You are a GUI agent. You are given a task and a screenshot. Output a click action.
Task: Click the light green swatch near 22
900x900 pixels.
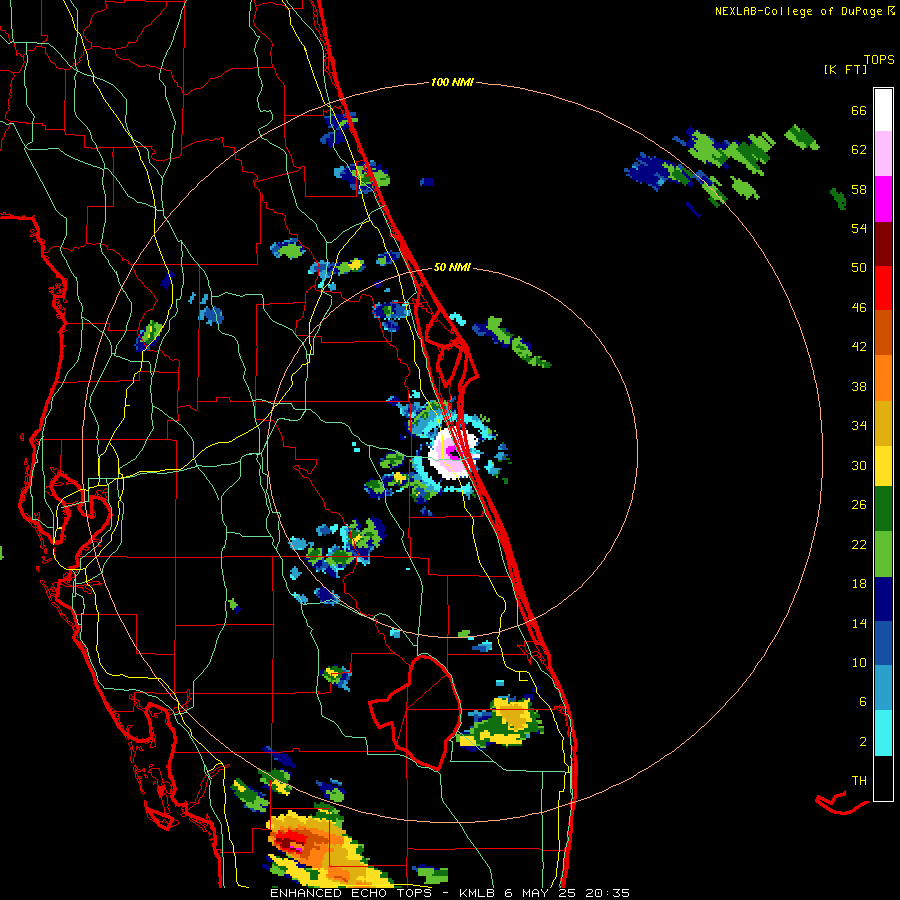click(x=883, y=554)
